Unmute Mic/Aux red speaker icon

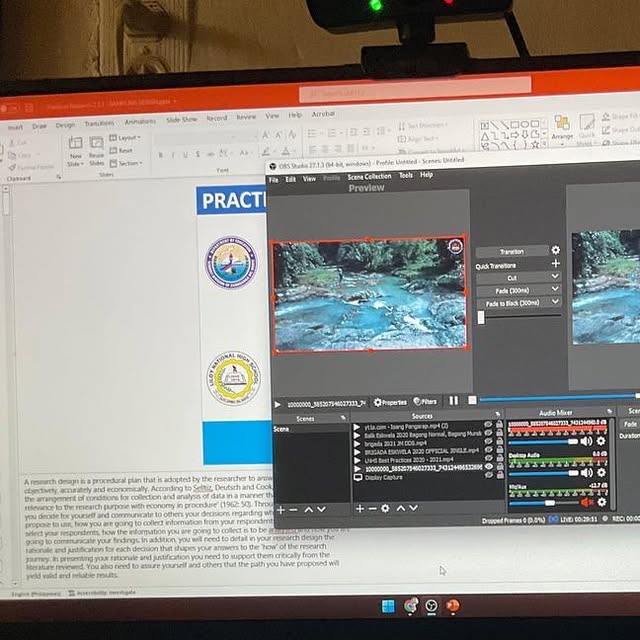[587, 502]
